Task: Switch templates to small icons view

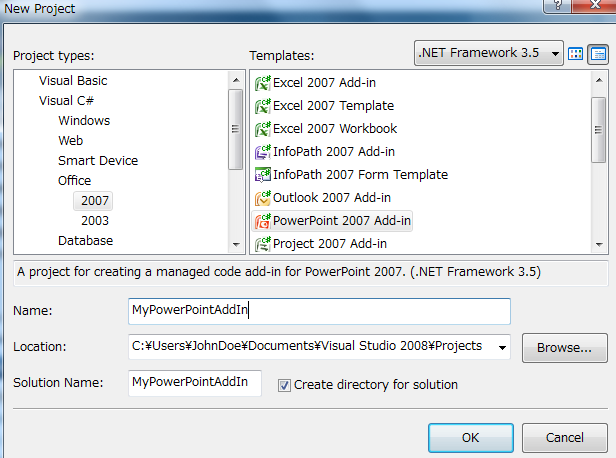Action: click(598, 54)
